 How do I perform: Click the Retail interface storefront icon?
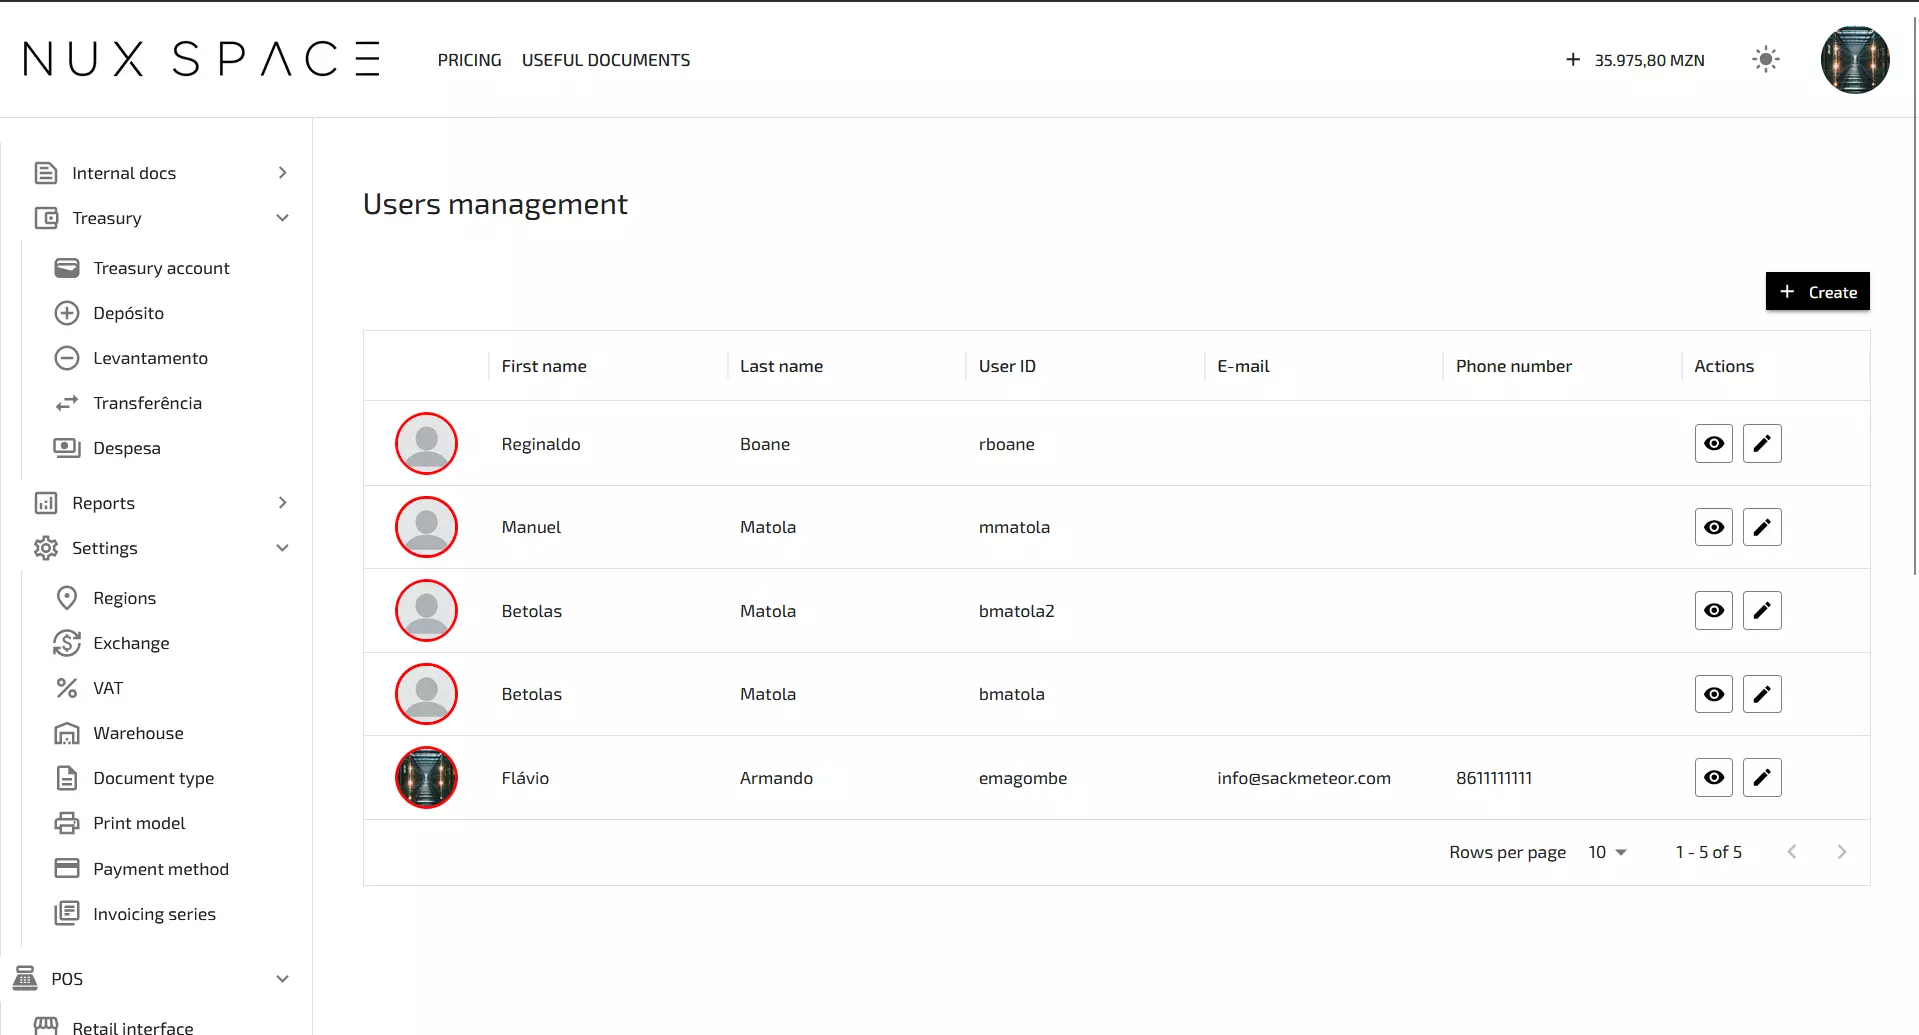point(46,1026)
